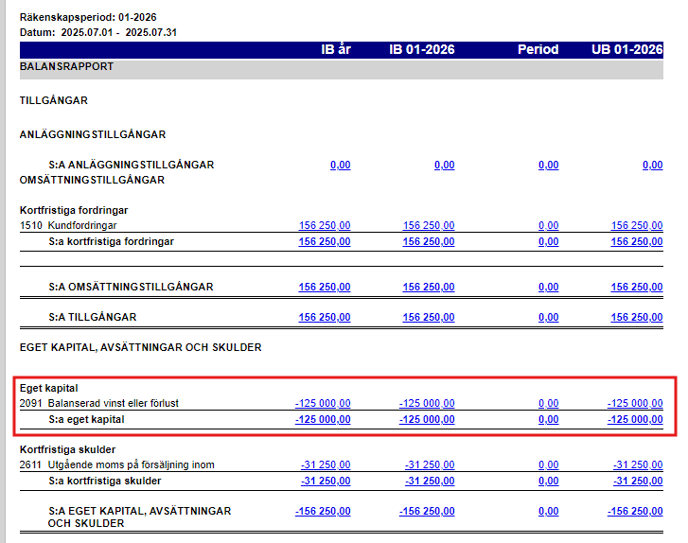This screenshot has height=543, width=688.
Task: Open IB 01-2026 sum for S:a kortfristiga fordringar
Action: [428, 242]
